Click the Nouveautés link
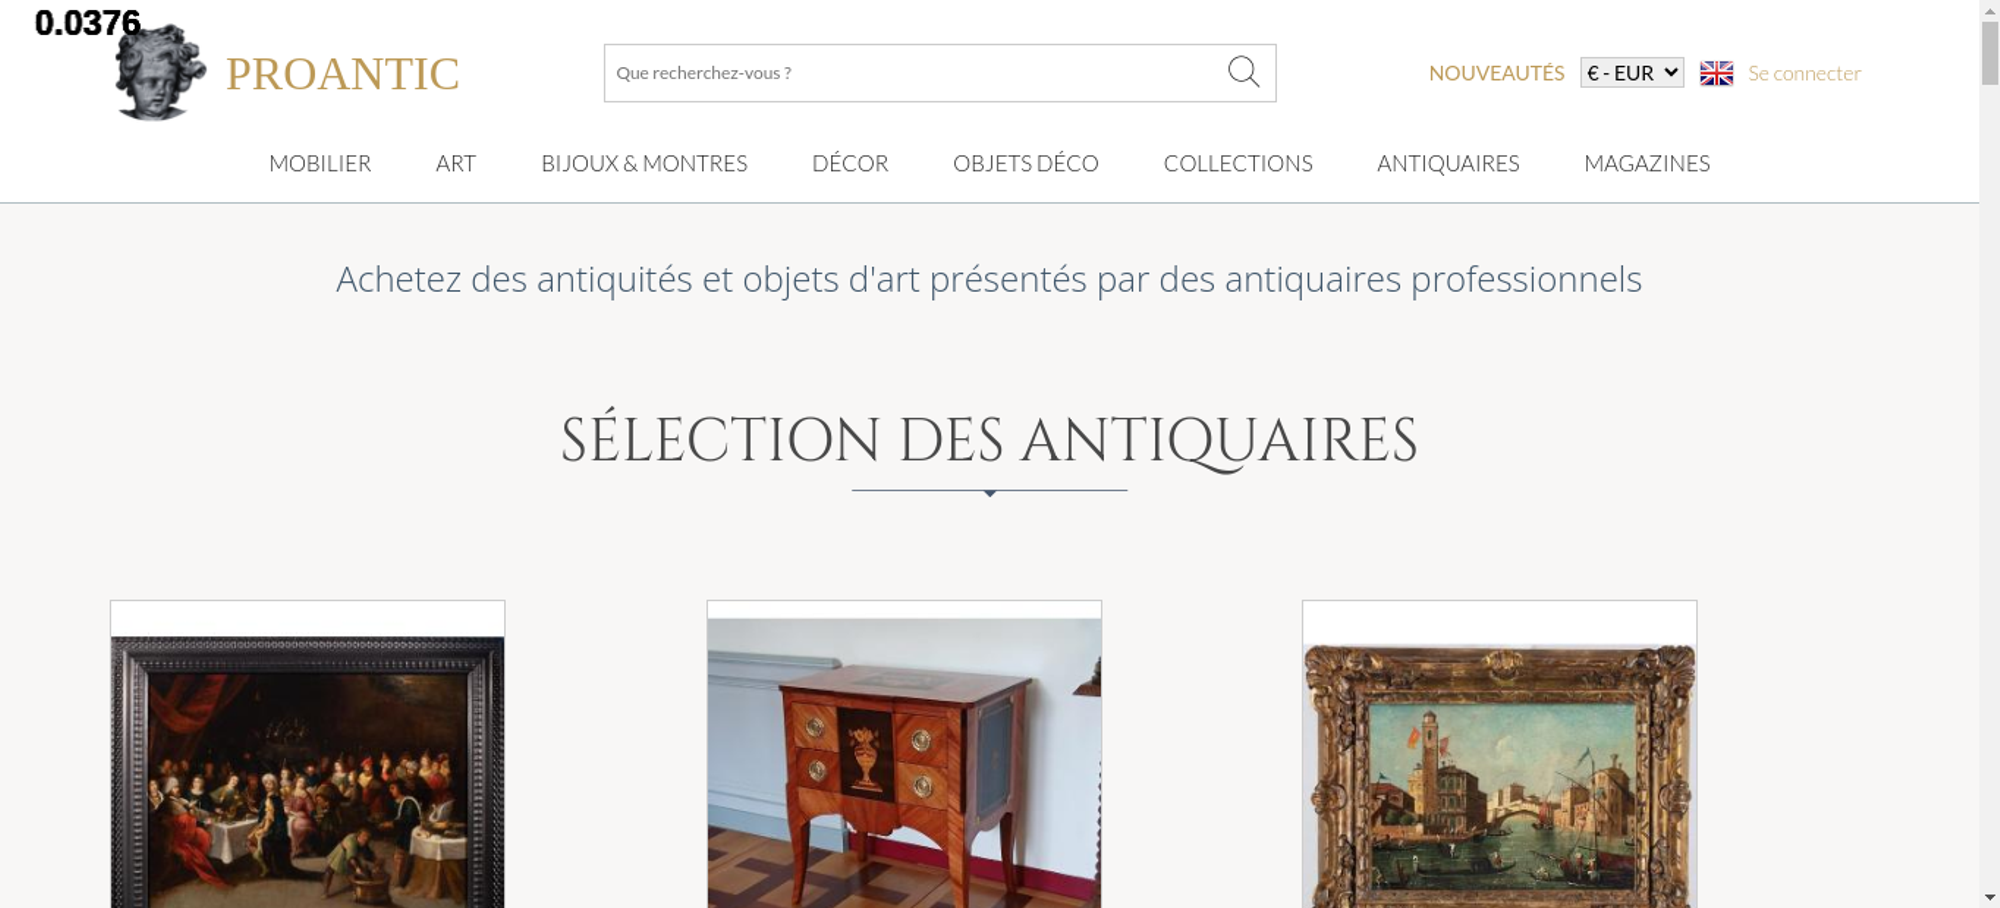2000x908 pixels. 1496,73
